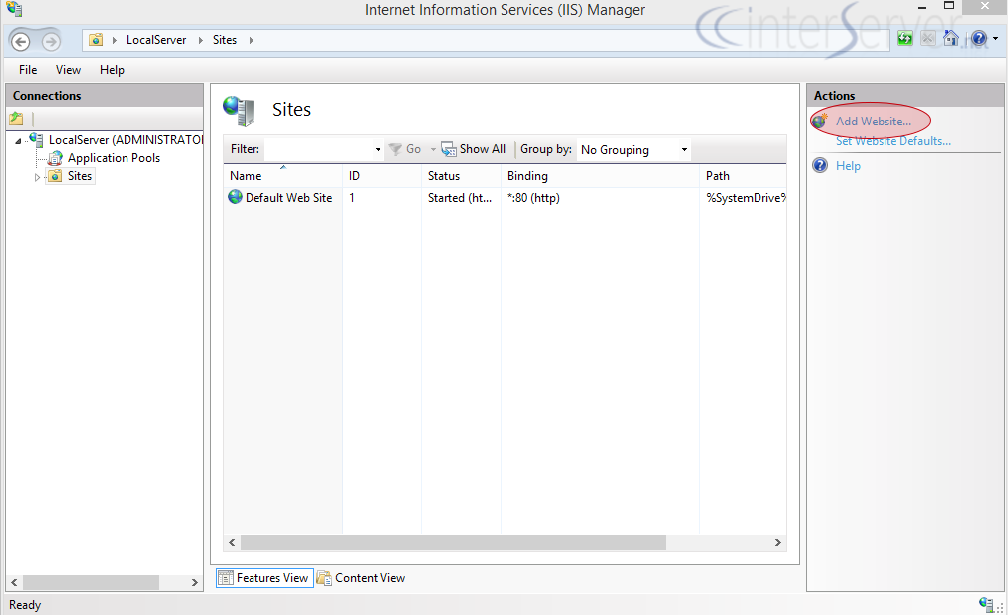Click the Back navigation arrow
Image resolution: width=1008 pixels, height=615 pixels.
[x=21, y=42]
